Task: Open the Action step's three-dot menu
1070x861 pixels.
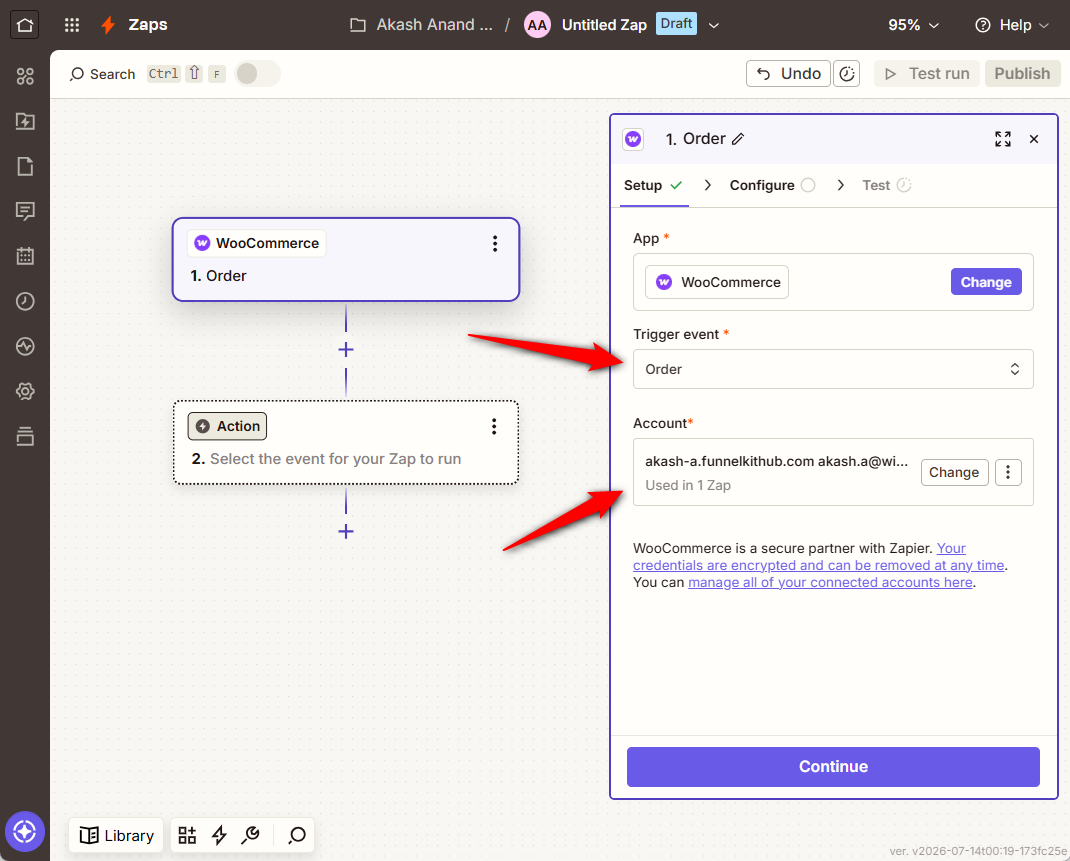Action: pyautogui.click(x=494, y=426)
